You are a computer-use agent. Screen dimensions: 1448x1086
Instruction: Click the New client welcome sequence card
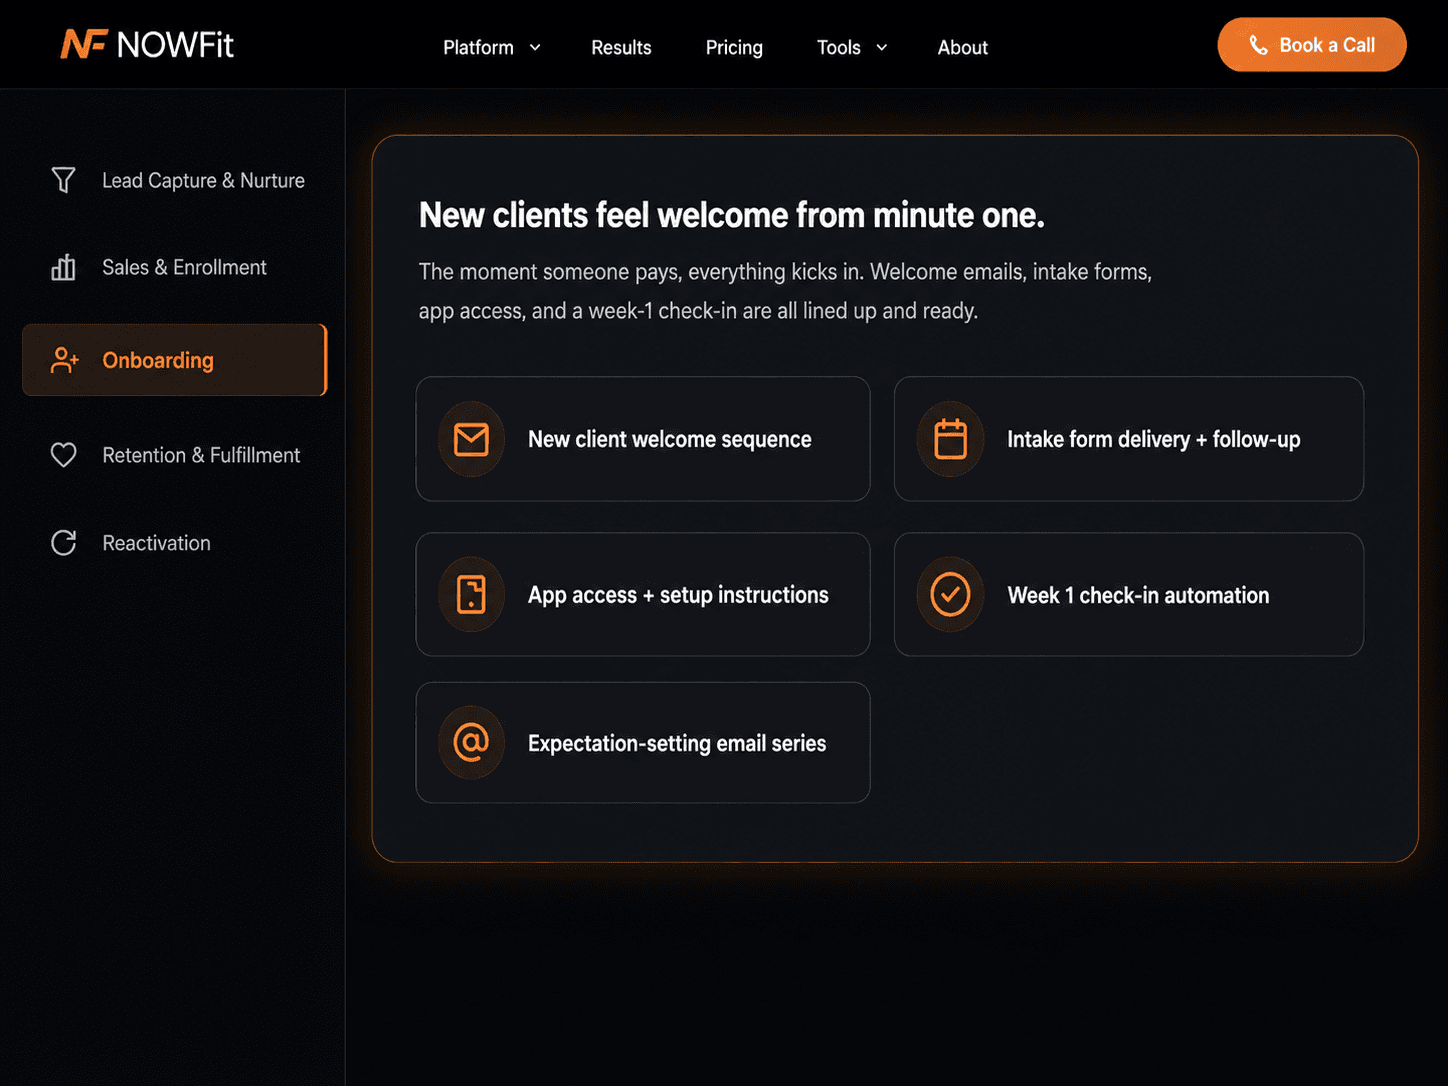pyautogui.click(x=643, y=439)
